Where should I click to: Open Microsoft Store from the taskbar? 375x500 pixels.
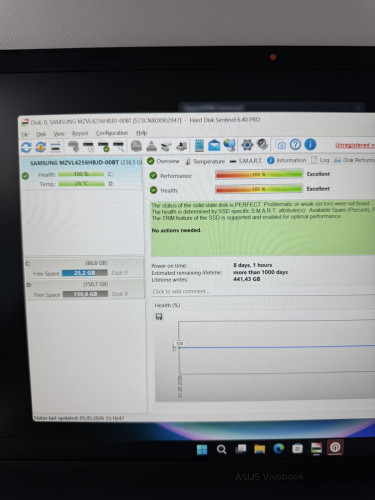pos(297,448)
